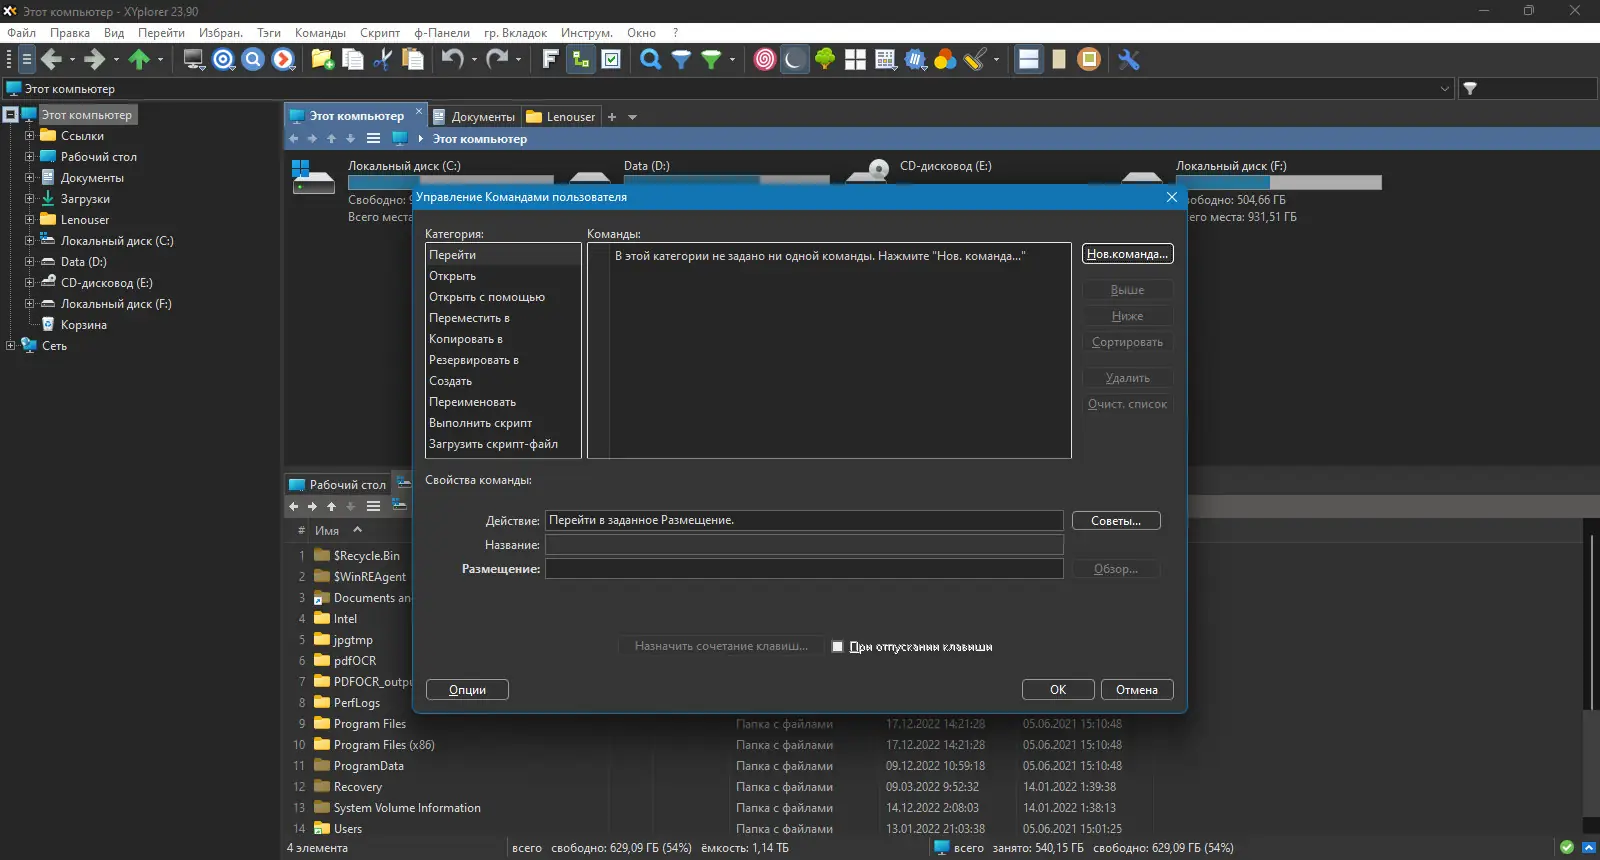The width and height of the screenshot is (1600, 860).
Task: Confirm dialog with OK button
Action: 1058,690
